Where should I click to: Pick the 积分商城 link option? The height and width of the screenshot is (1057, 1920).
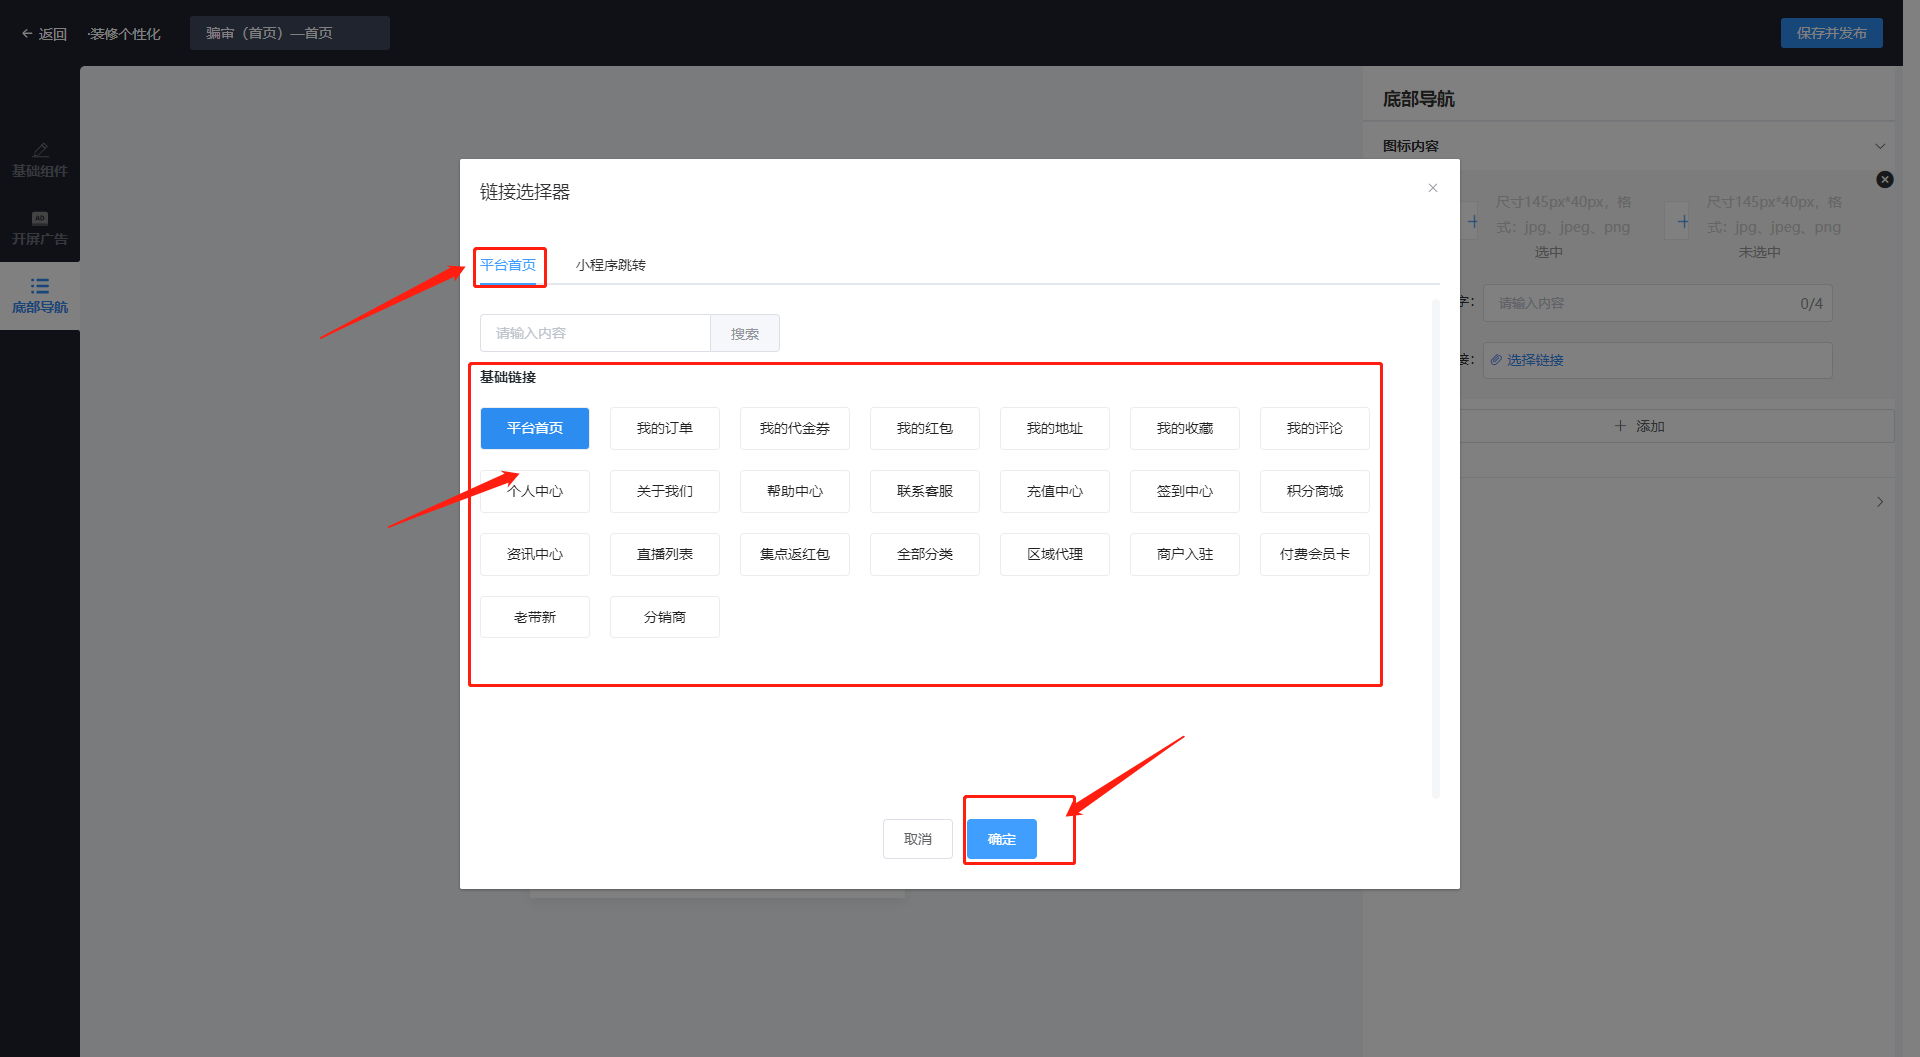click(x=1314, y=492)
